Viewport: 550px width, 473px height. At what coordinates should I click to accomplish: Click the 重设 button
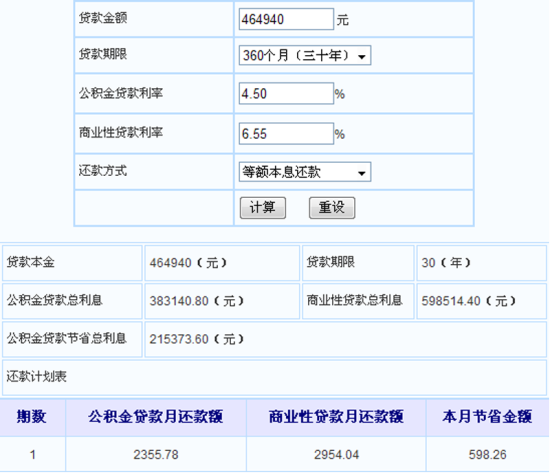coord(332,208)
